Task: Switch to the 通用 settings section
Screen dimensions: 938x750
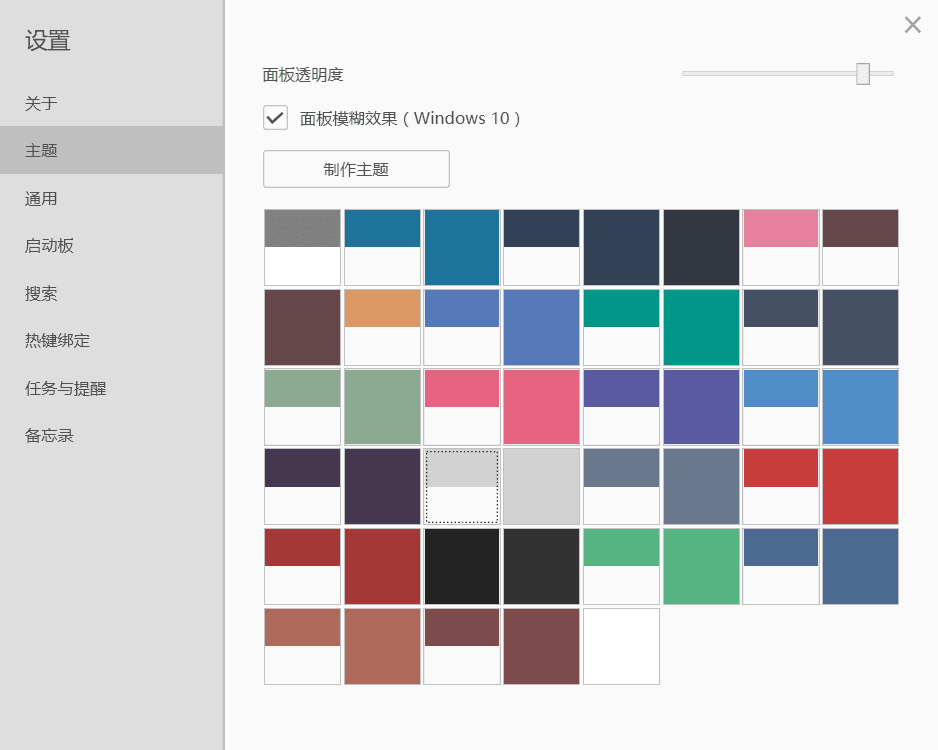Action: click(41, 199)
